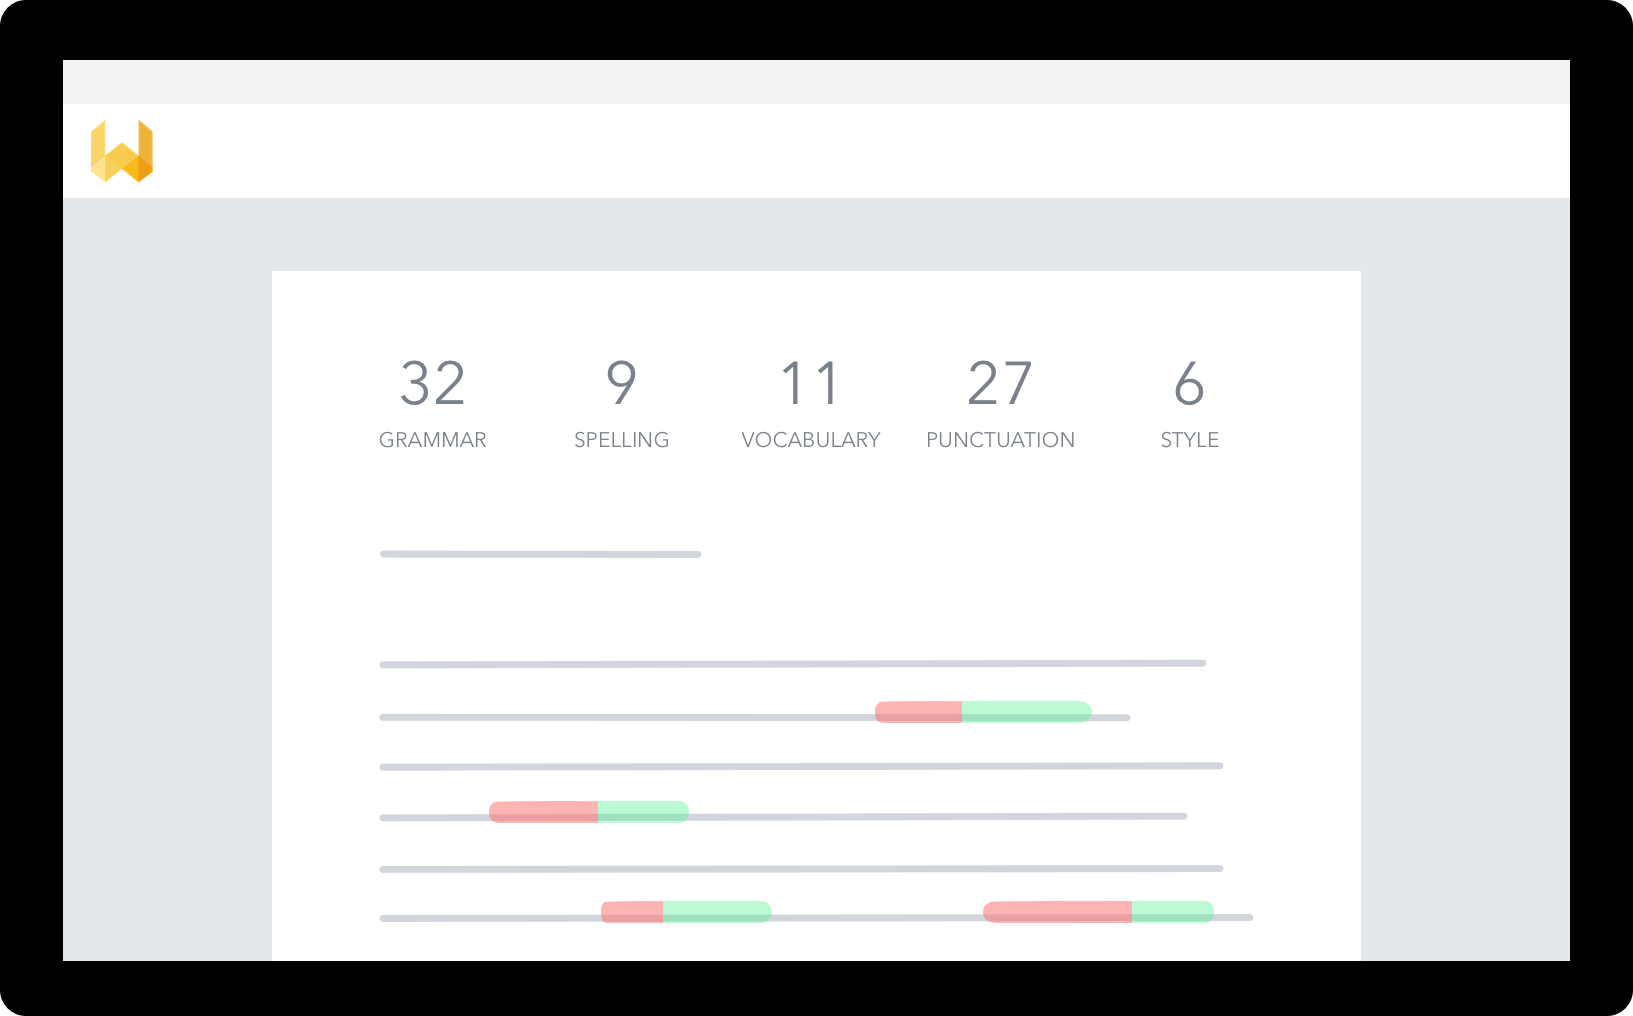
Task: Expand the Spelling statistics section
Action: point(621,404)
